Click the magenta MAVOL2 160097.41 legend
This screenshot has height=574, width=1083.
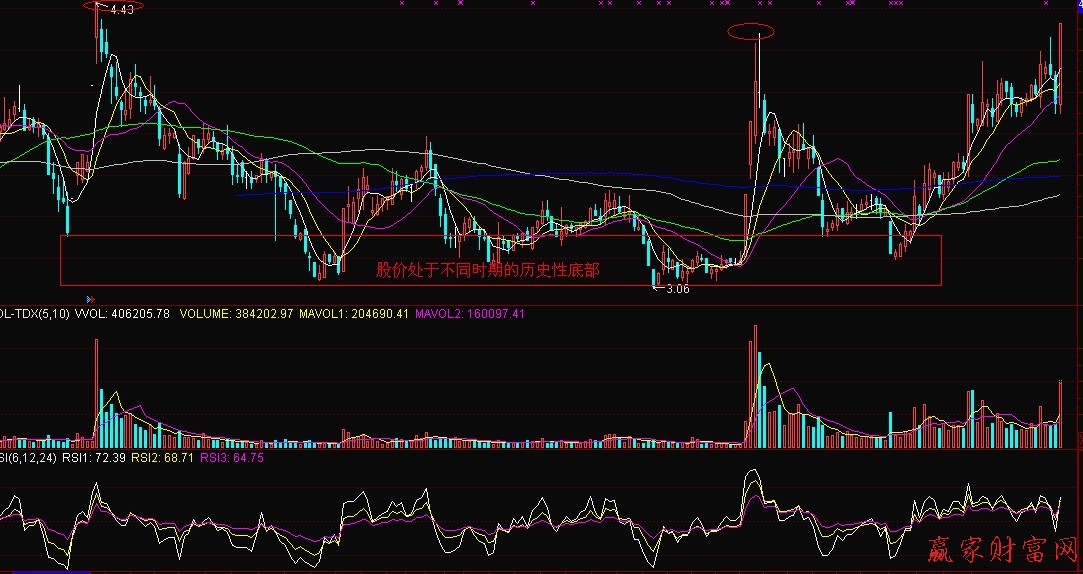click(x=470, y=314)
